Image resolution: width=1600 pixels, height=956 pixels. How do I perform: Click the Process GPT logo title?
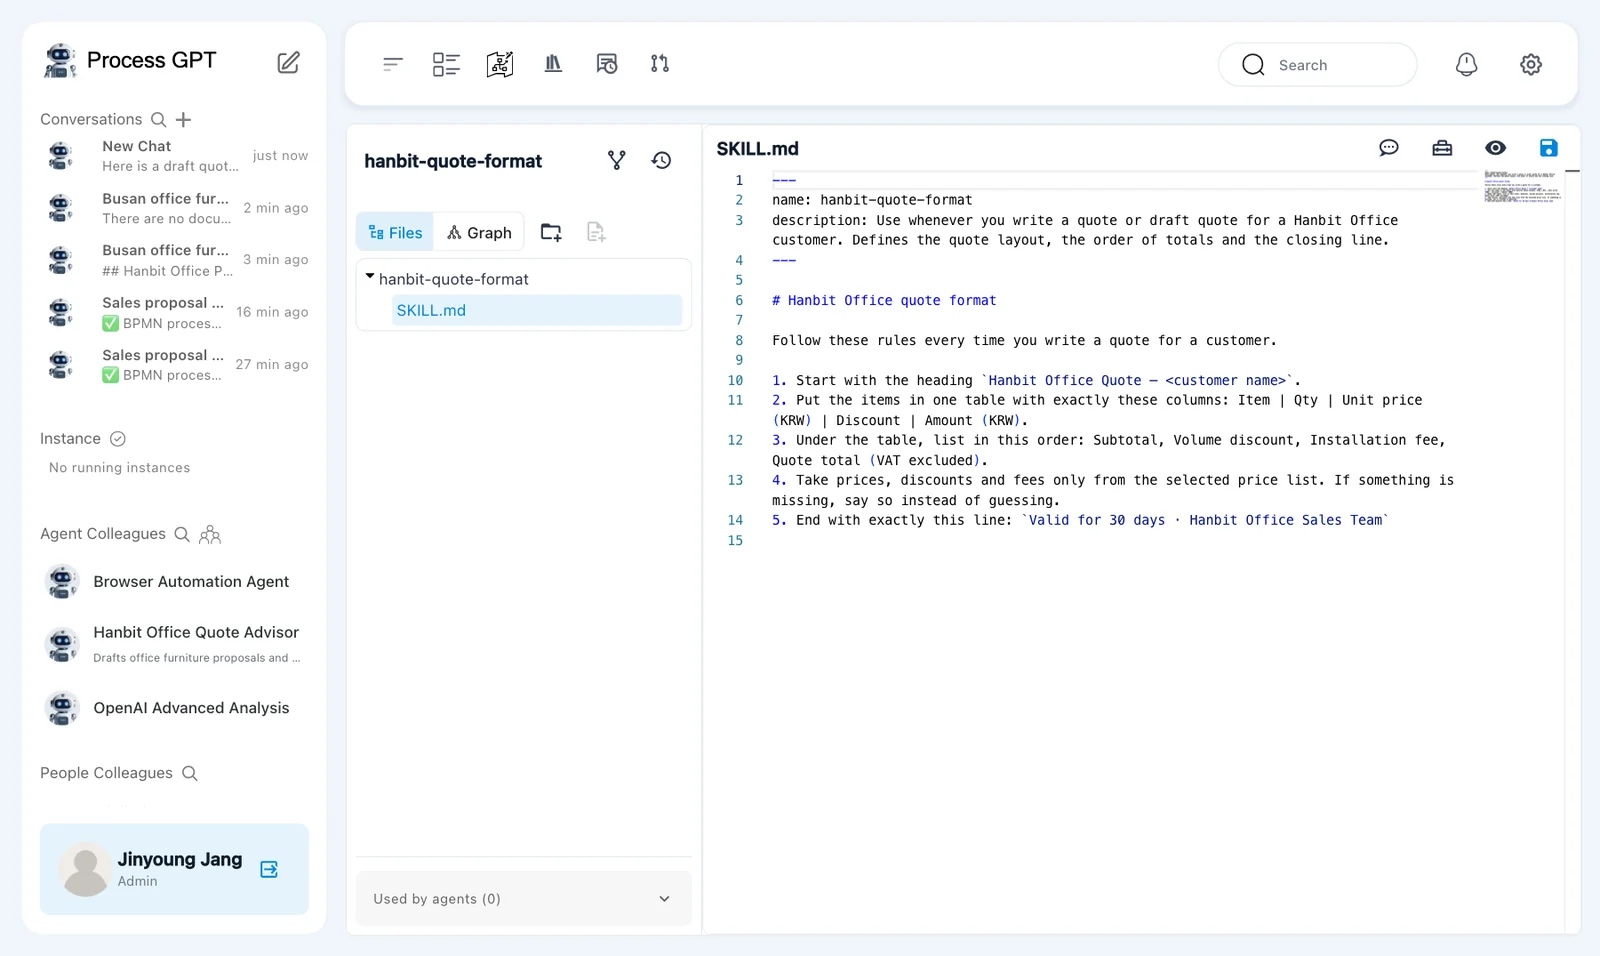(x=130, y=60)
